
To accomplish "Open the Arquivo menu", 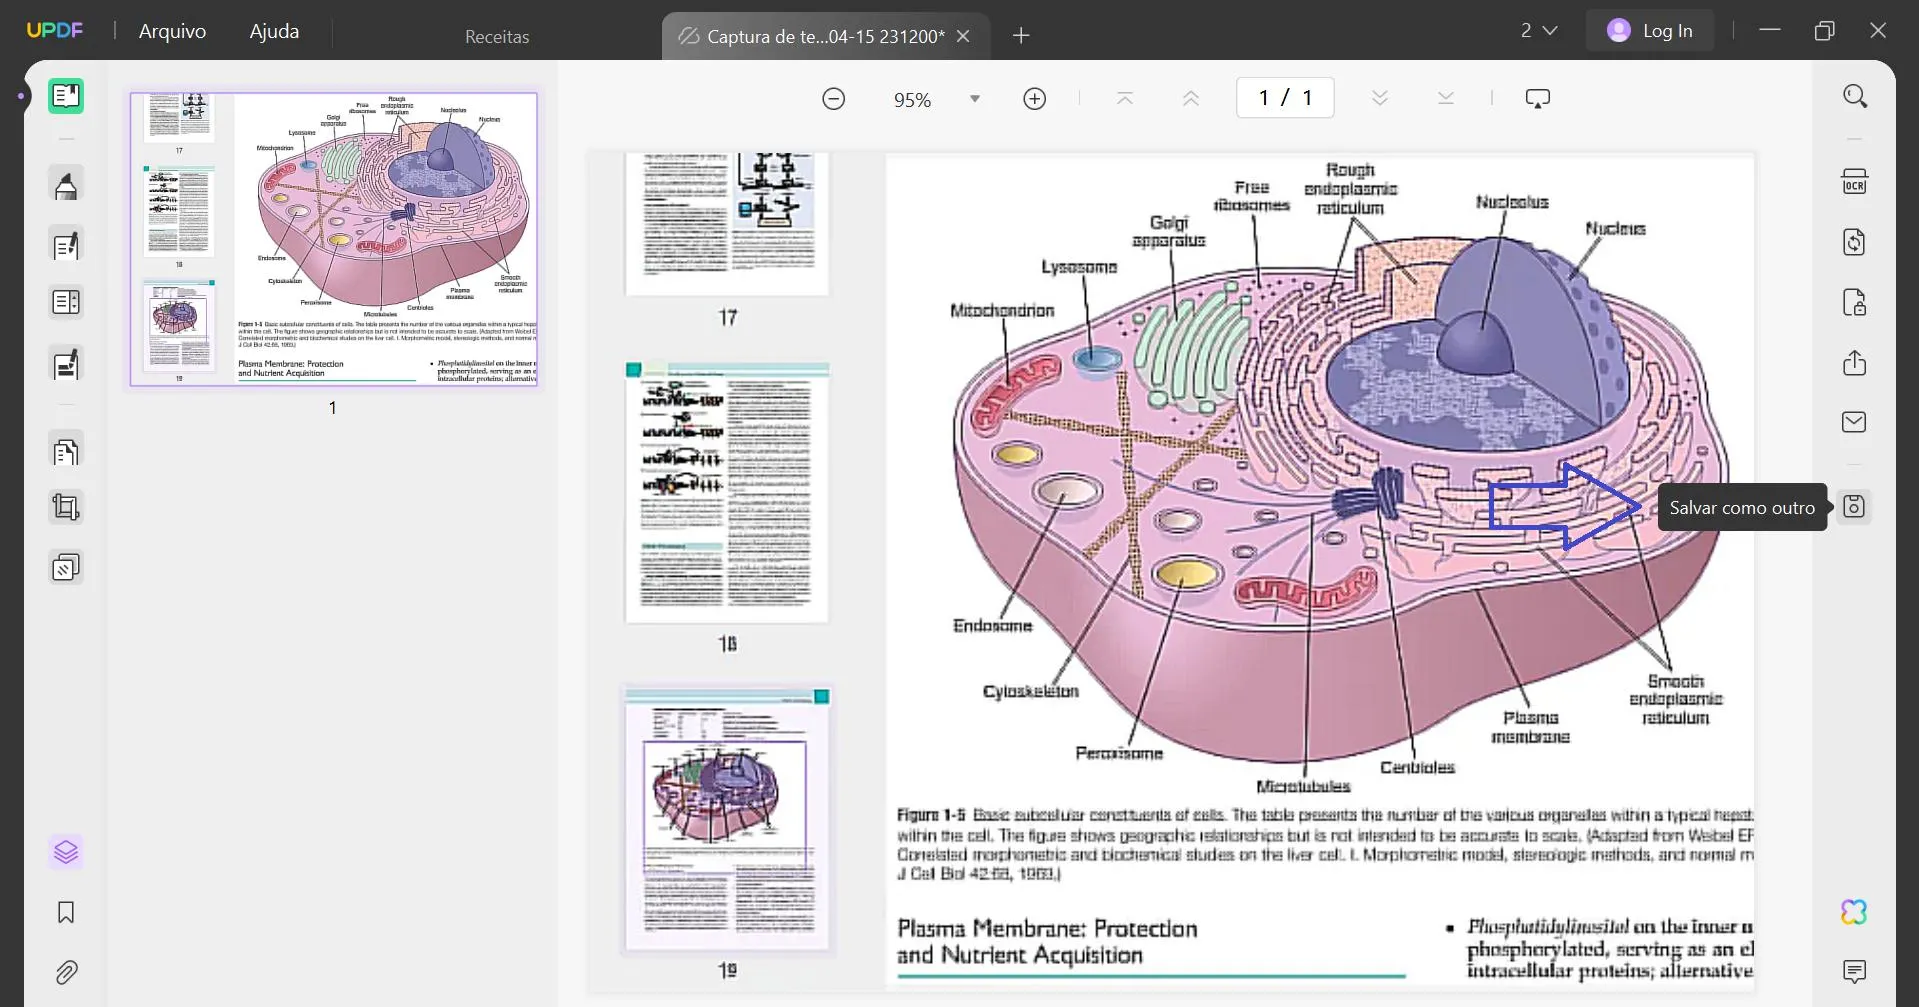I will coord(172,31).
